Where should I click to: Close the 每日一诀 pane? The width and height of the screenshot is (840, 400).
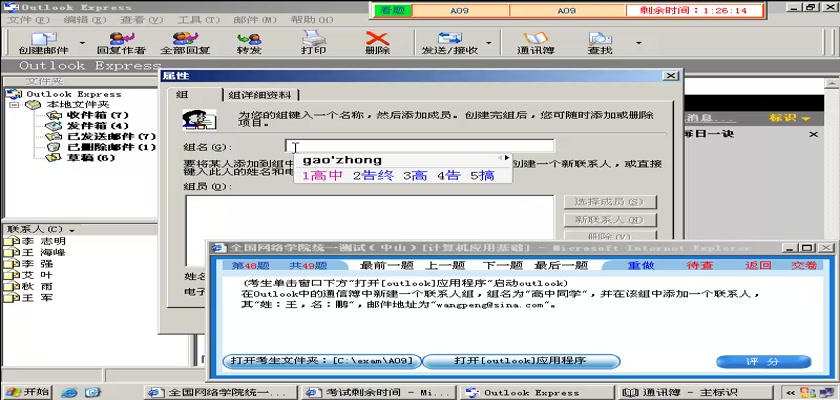(x=814, y=134)
